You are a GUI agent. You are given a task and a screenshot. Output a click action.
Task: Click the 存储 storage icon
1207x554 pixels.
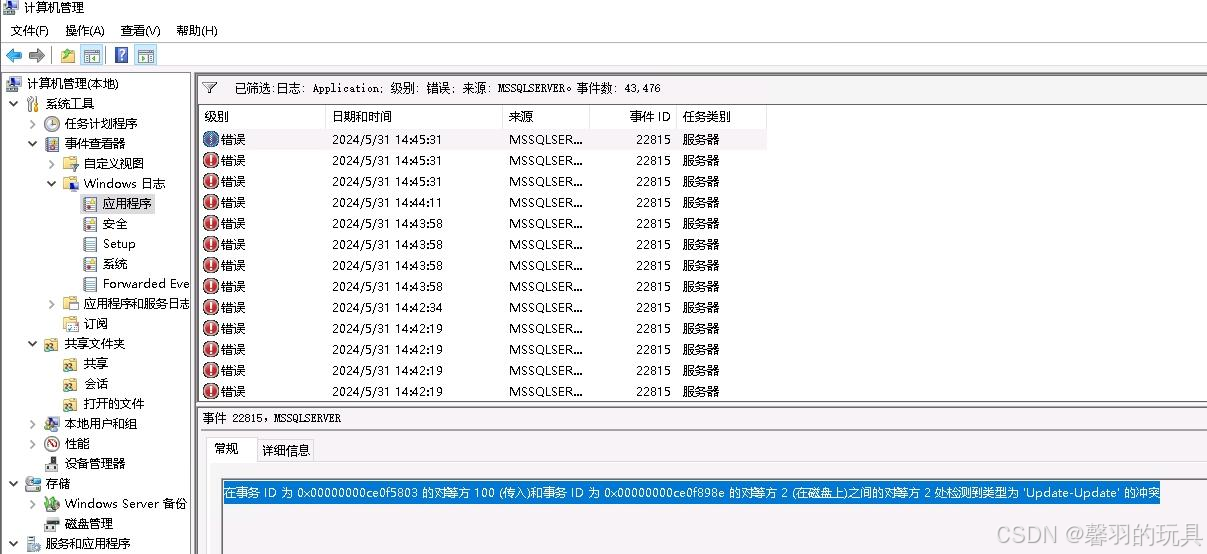click(33, 484)
